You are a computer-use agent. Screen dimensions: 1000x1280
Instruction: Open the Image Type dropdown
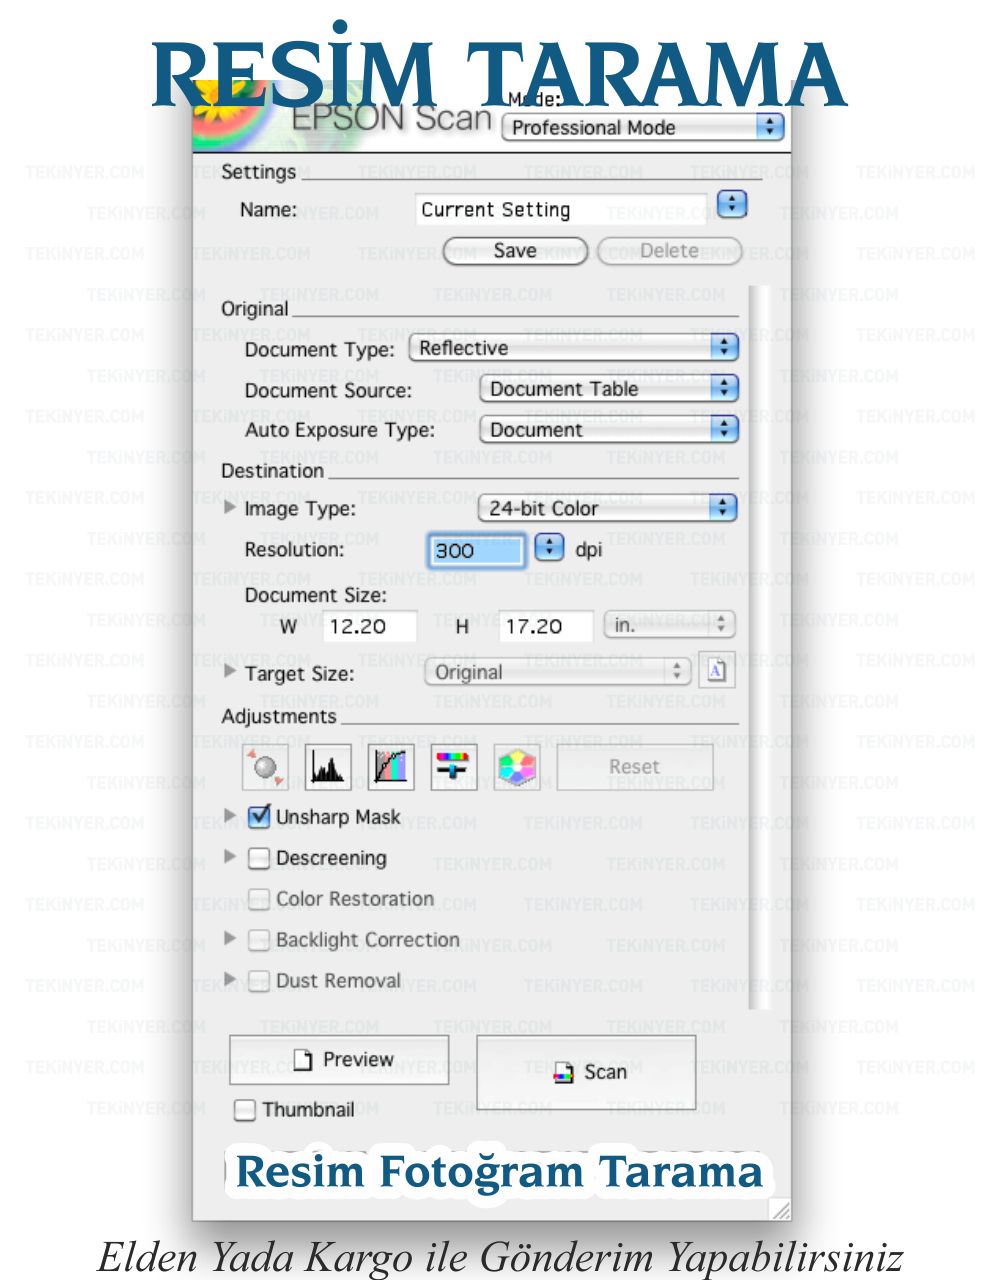click(608, 508)
